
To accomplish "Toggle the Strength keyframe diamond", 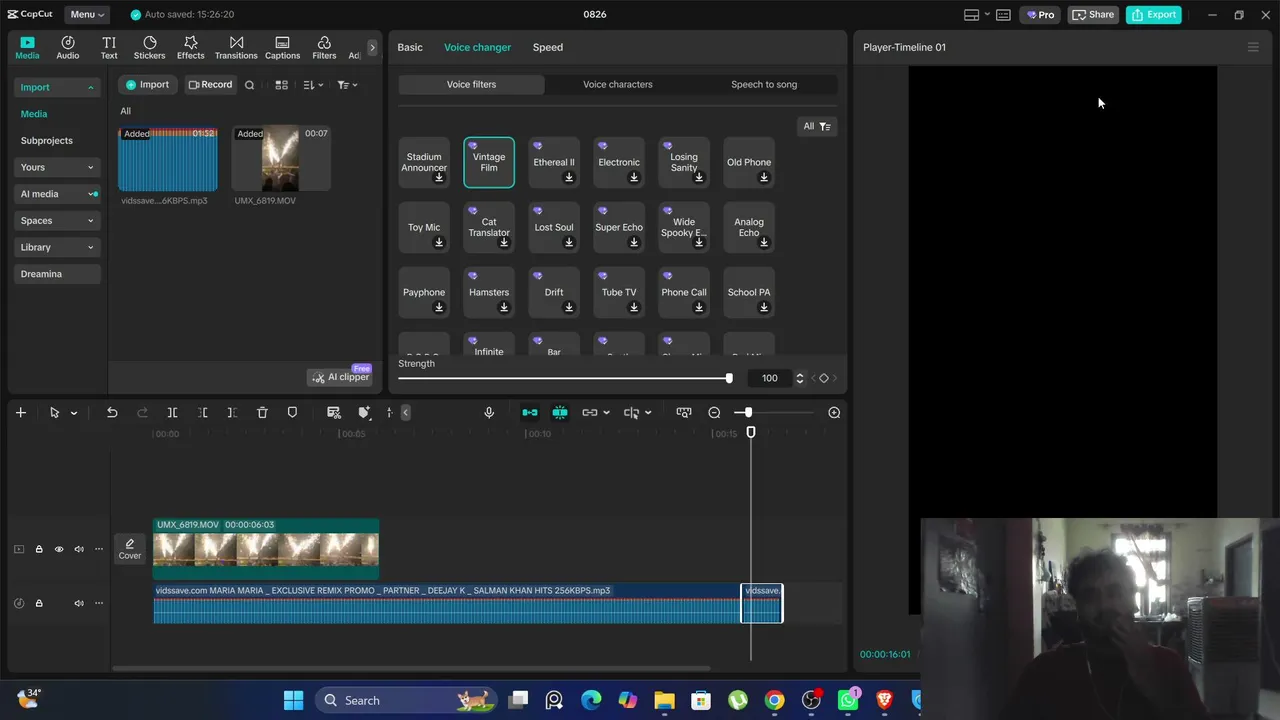I will click(x=824, y=378).
